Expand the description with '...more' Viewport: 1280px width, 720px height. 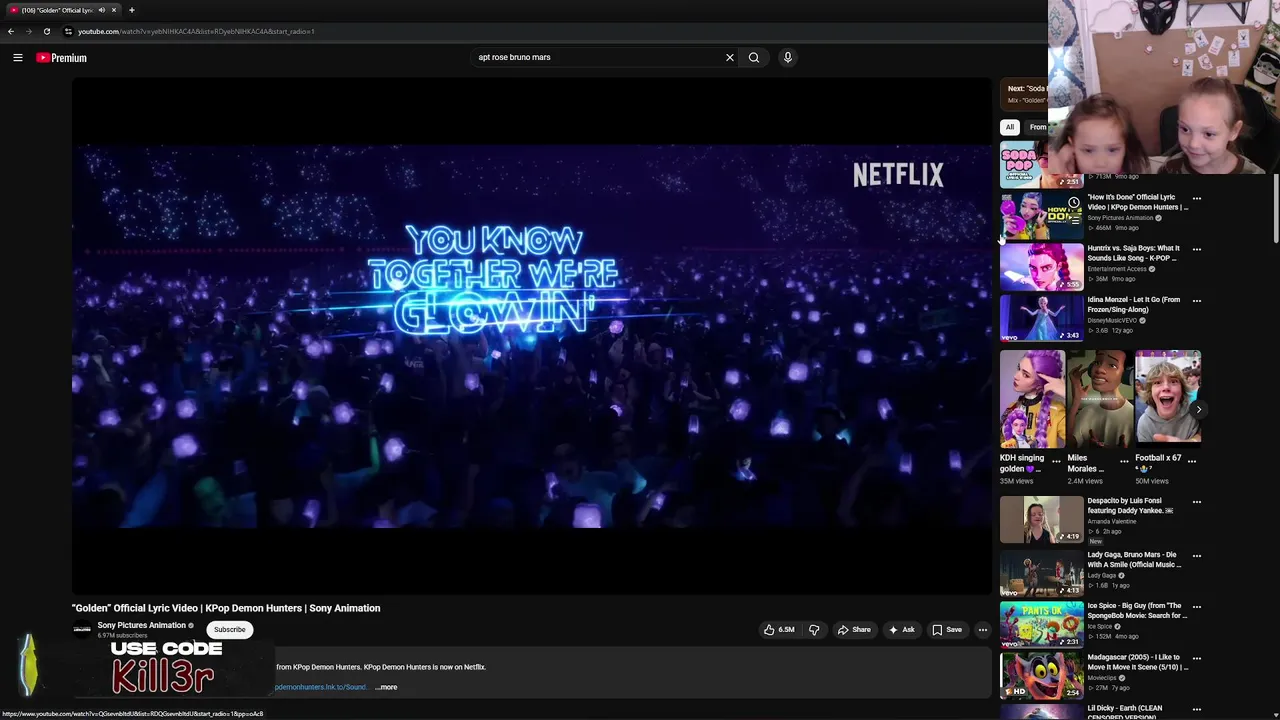point(386,687)
